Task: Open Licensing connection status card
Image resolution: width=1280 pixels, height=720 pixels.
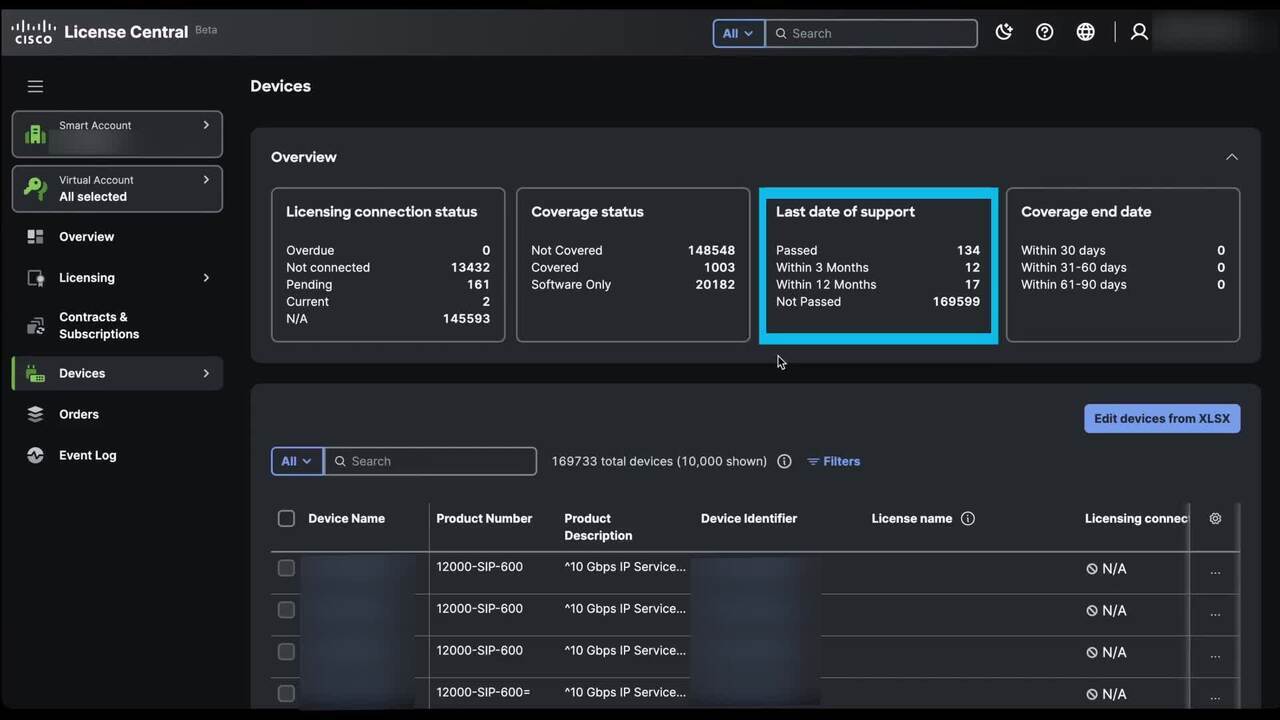Action: click(388, 265)
